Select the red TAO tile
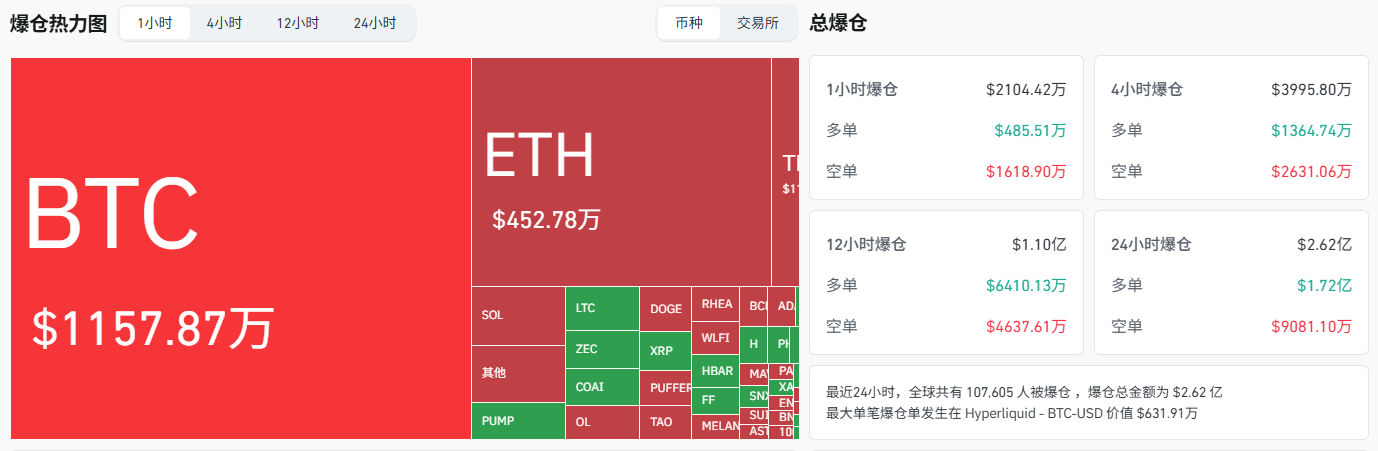The width and height of the screenshot is (1378, 451). tap(665, 422)
